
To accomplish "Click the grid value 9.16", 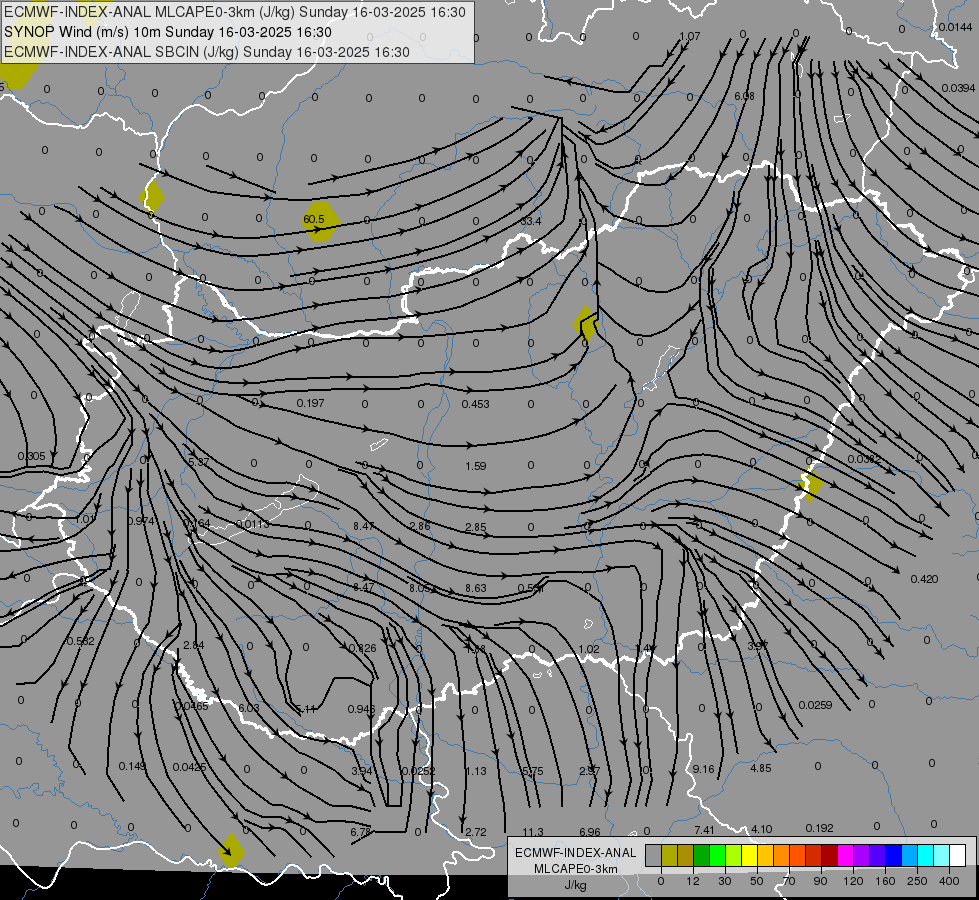I will pyautogui.click(x=703, y=769).
